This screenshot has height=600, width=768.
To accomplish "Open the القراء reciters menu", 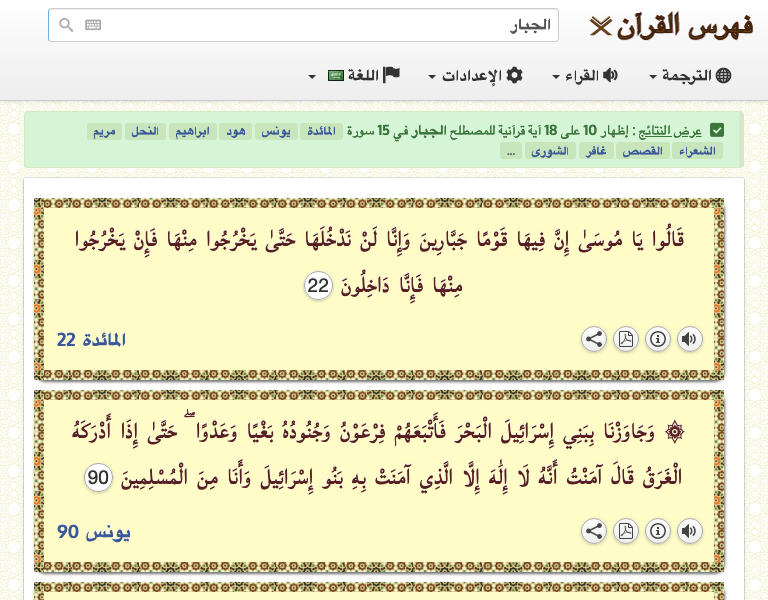I will (585, 75).
